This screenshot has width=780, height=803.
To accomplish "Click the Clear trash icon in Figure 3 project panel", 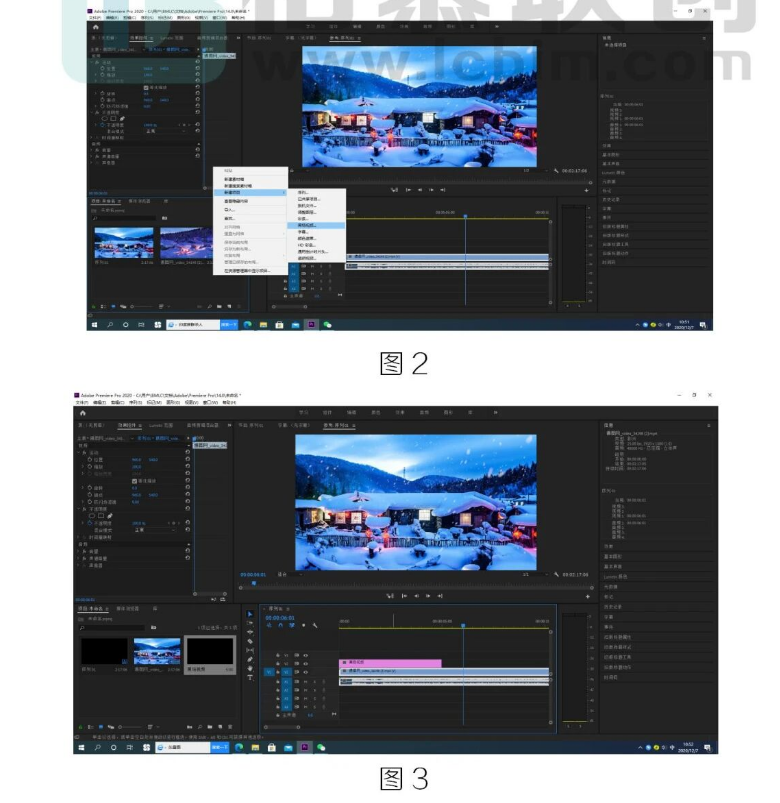I will tap(230, 727).
